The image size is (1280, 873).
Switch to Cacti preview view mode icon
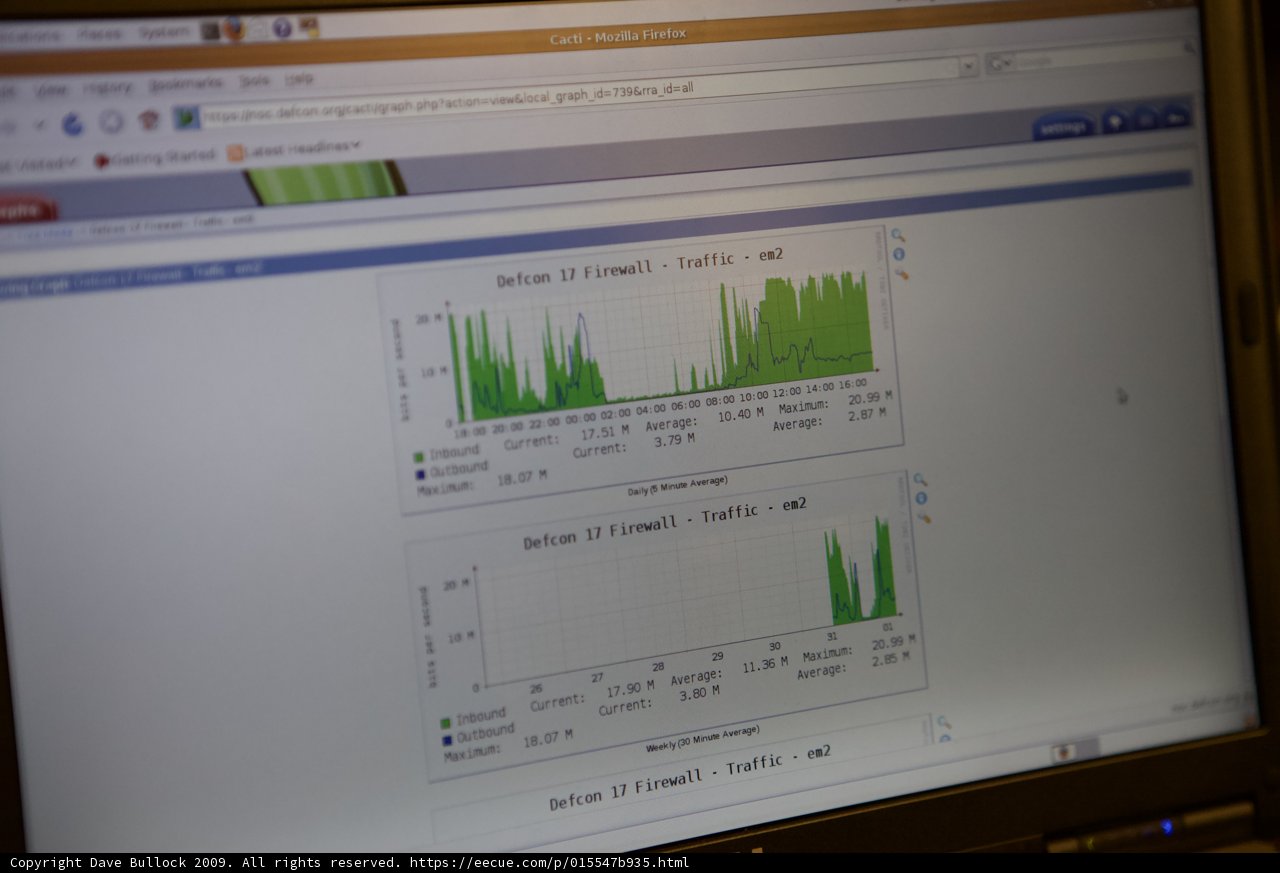point(1175,117)
